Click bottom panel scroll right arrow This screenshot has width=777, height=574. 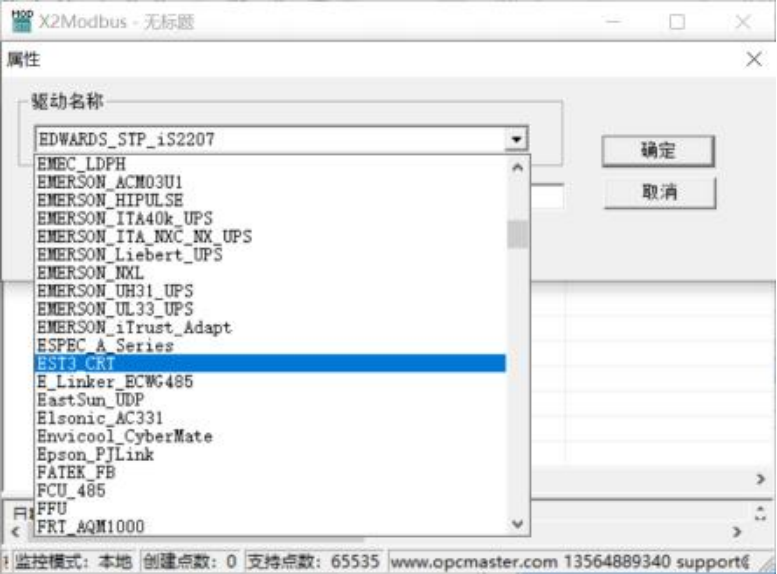tap(737, 531)
